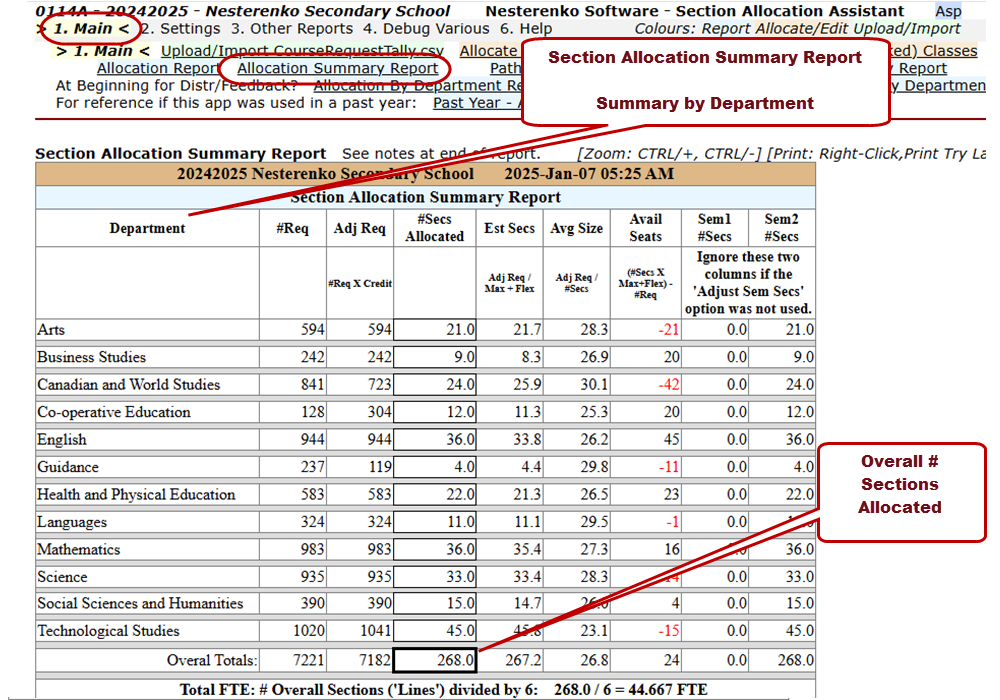Select the Arts #Secs Allocated field
The height and width of the screenshot is (700, 1000).
coord(435,330)
